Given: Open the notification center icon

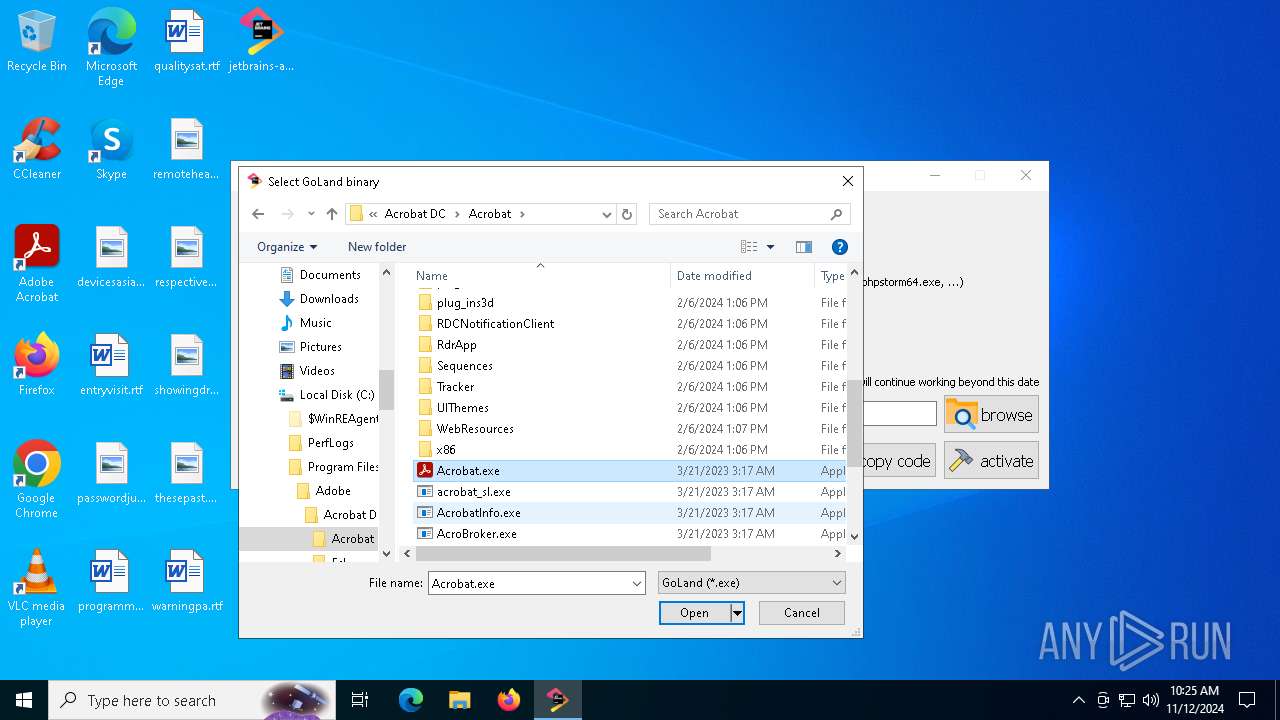Looking at the screenshot, I should 1247,700.
